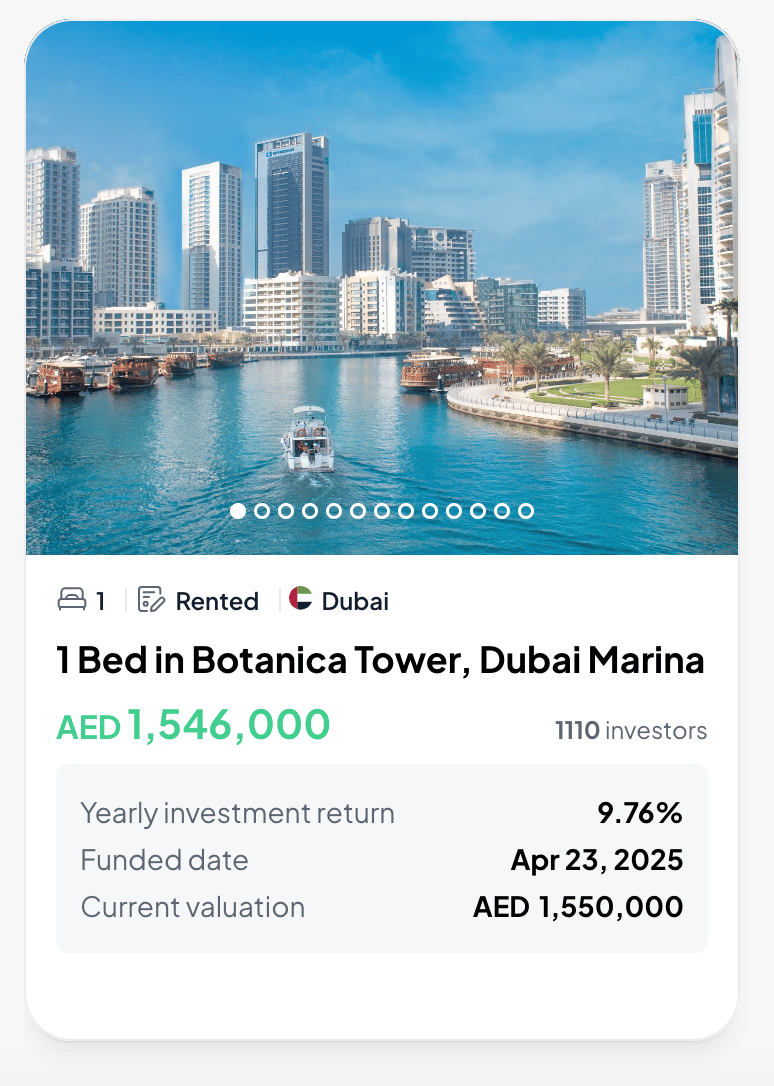Select the seventh carousel dot
This screenshot has height=1086, width=774.
(x=382, y=511)
